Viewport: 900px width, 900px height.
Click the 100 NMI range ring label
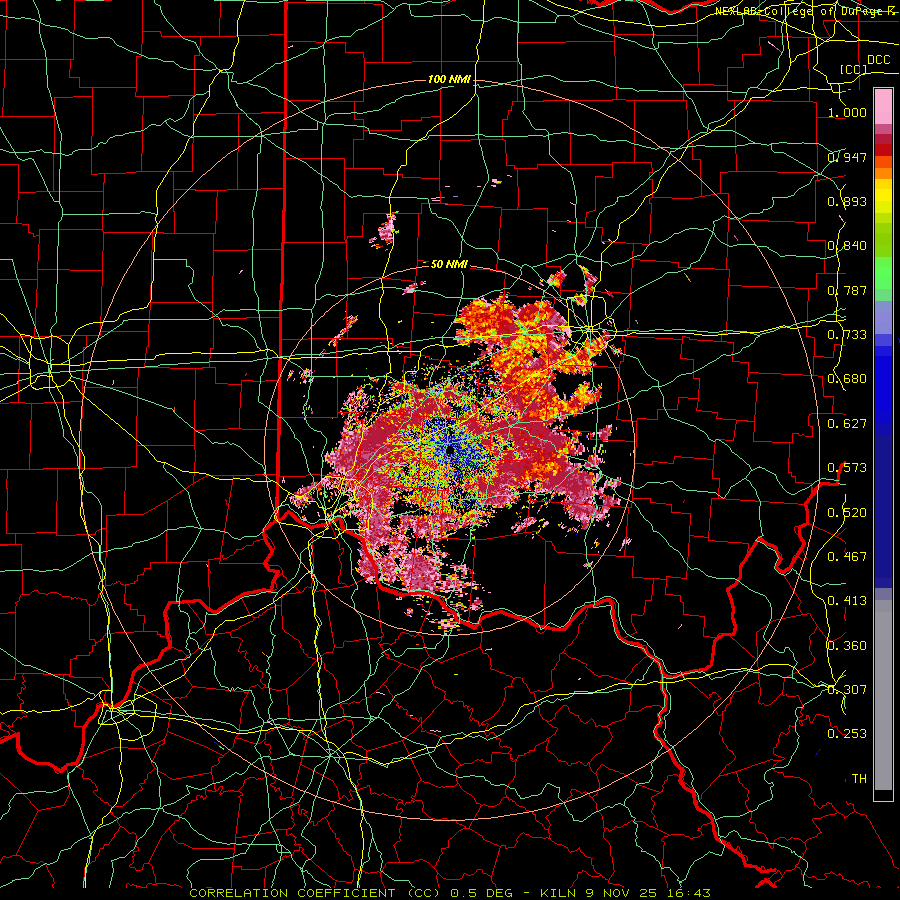[449, 79]
